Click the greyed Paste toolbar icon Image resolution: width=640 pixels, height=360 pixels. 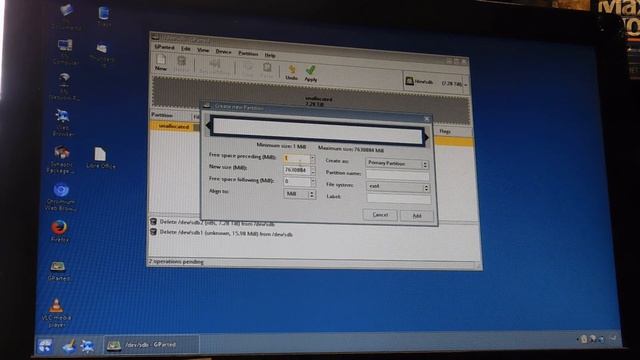pos(267,70)
